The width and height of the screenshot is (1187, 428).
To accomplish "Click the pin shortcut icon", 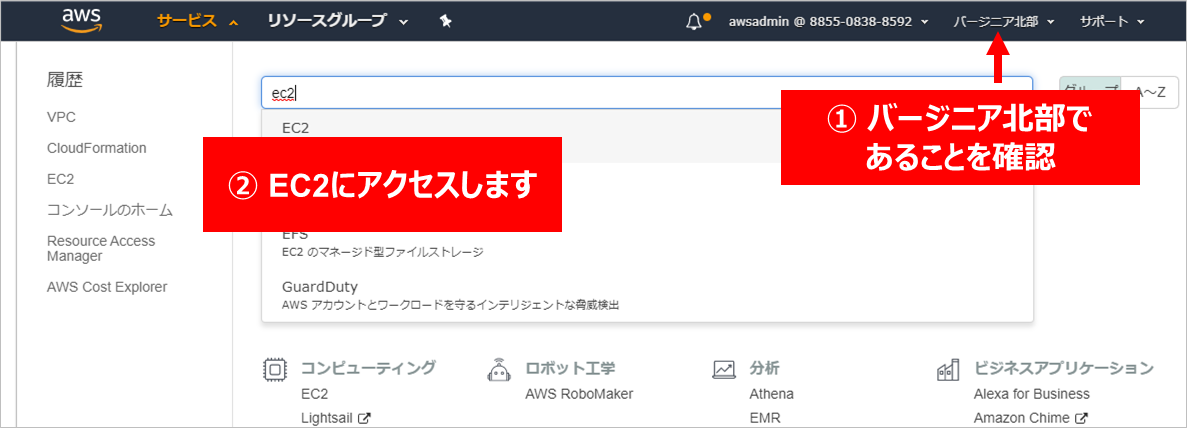I will point(446,21).
